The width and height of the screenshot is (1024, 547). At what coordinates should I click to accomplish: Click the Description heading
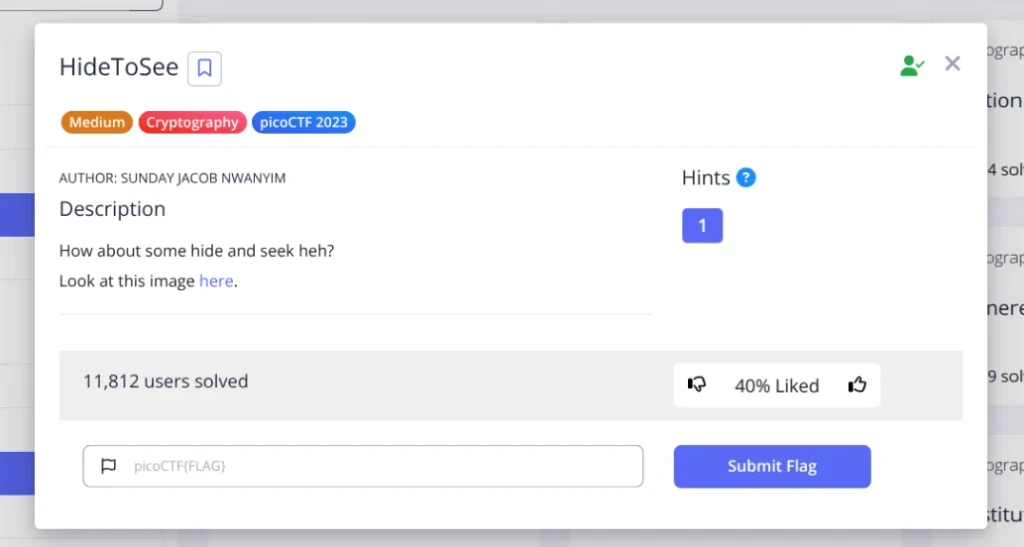[112, 209]
